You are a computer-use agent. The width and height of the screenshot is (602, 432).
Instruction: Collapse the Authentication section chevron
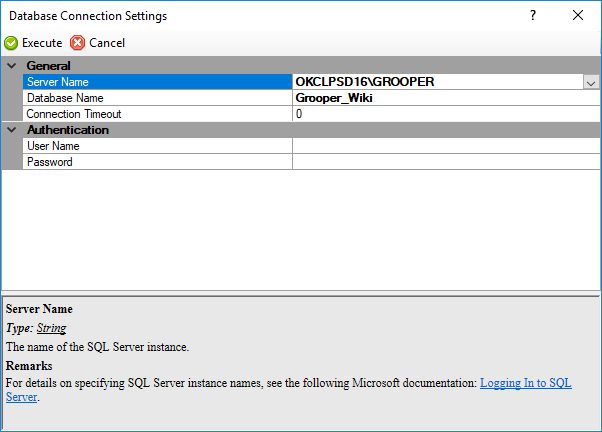tap(11, 130)
